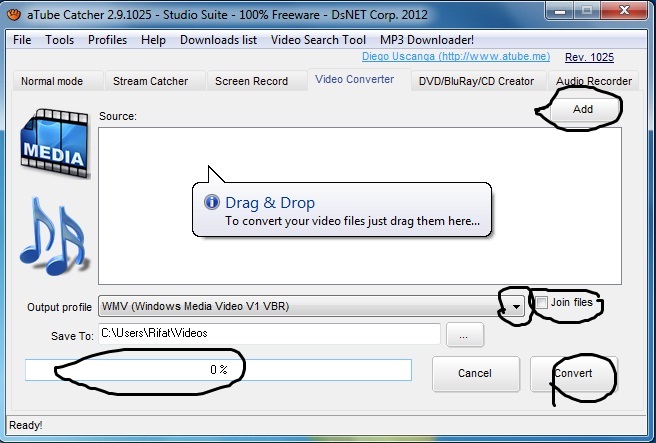Click the Source file list area
This screenshot has height=443, width=656.
(360, 206)
